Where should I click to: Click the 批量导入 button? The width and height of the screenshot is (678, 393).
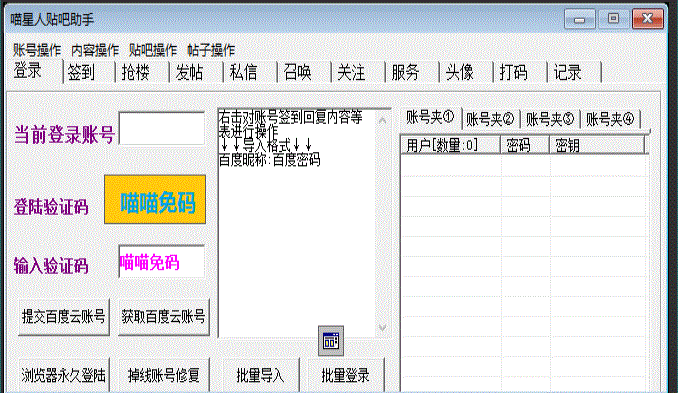click(x=261, y=375)
